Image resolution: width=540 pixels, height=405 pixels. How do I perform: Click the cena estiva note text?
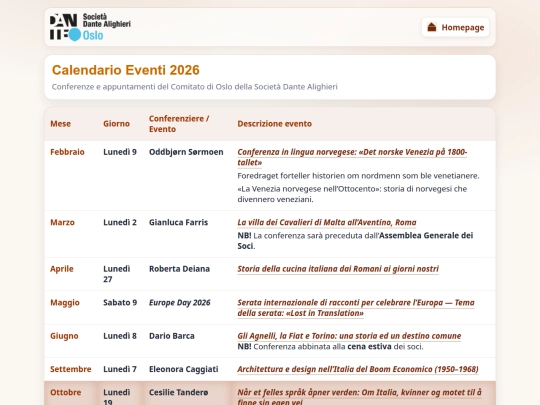pos(369,346)
